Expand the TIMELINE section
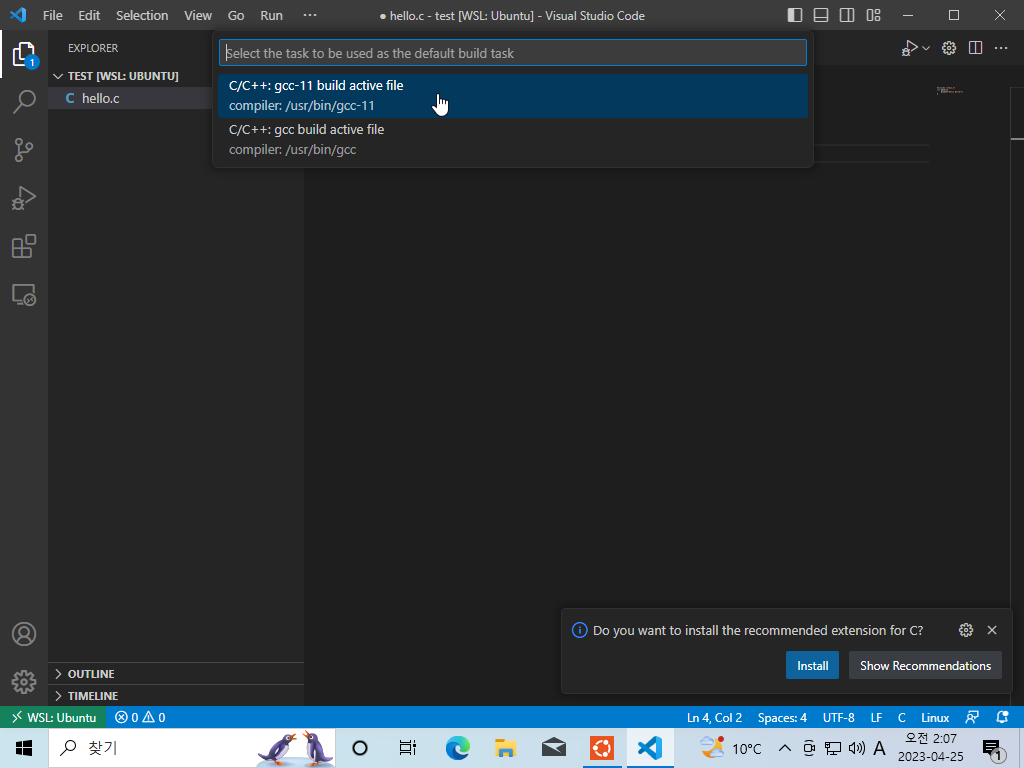 click(93, 696)
